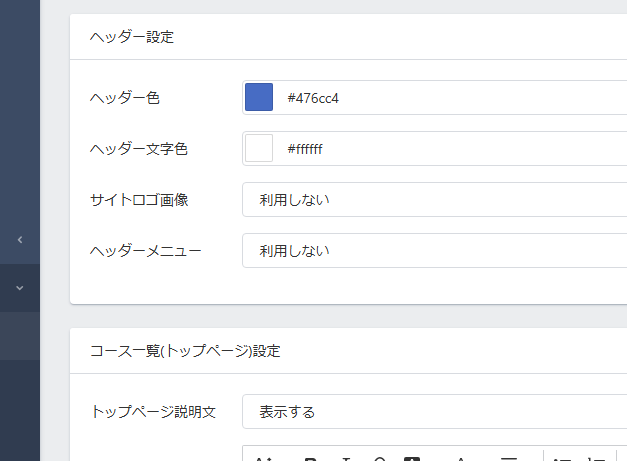The height and width of the screenshot is (461, 627).
Task: Click text highlight color icon in editor
Action: tap(412, 458)
